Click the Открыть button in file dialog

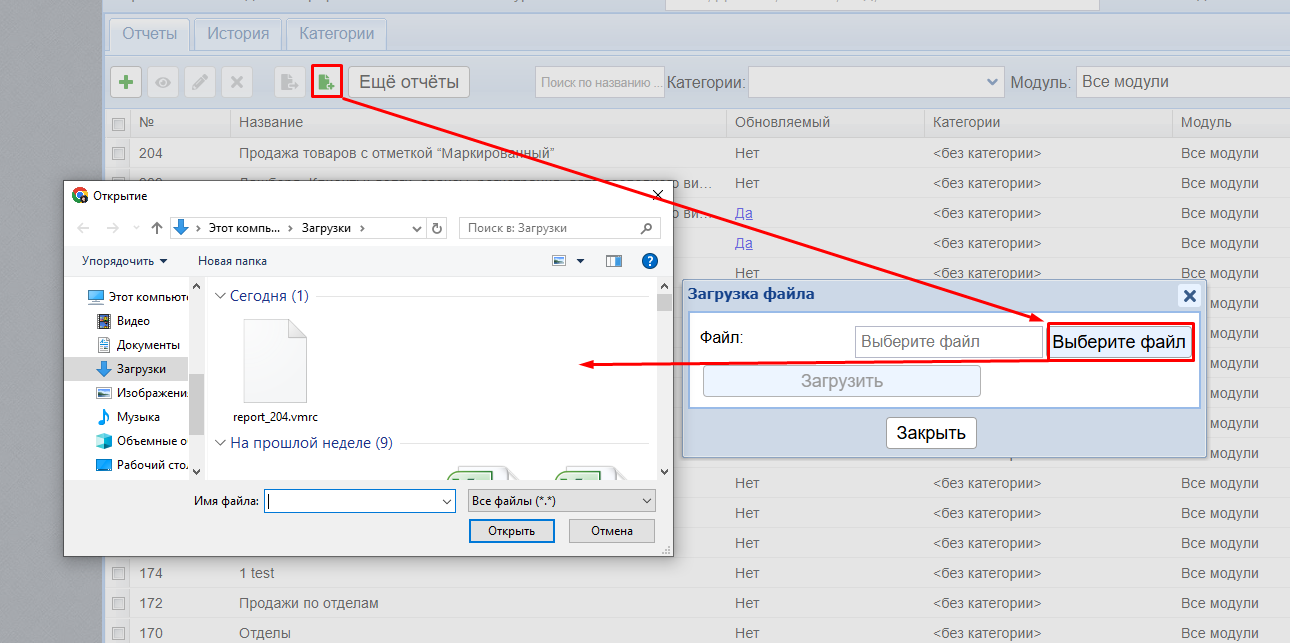tap(511, 531)
